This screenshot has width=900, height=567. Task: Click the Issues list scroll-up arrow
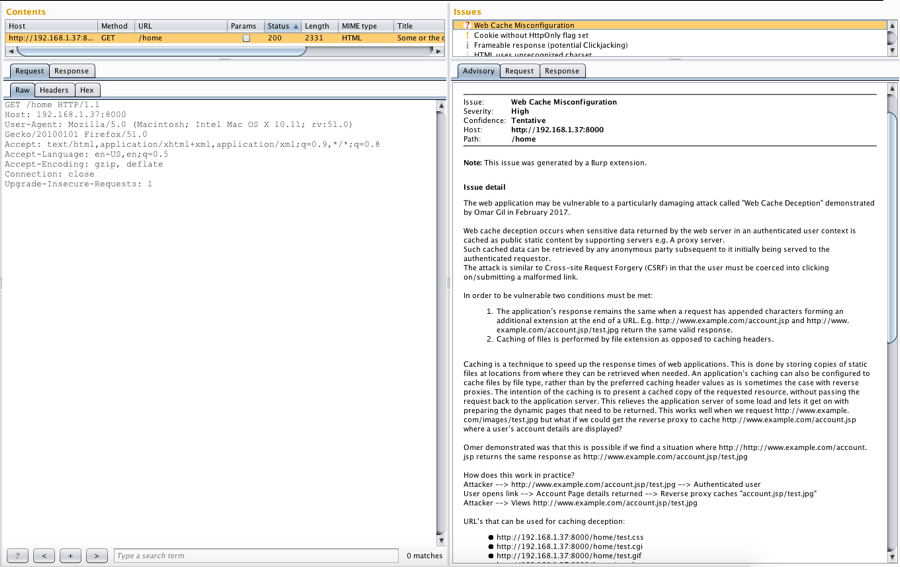click(x=892, y=26)
